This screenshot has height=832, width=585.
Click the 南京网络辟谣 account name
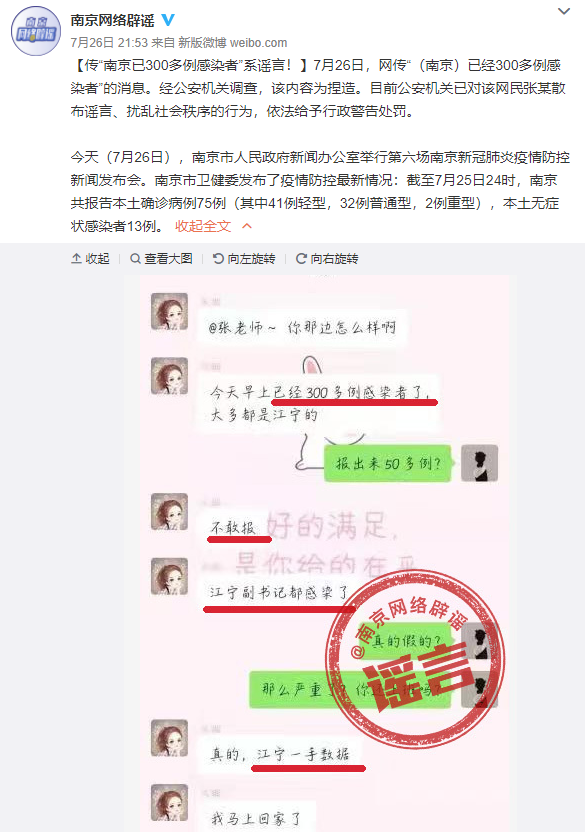coord(113,20)
